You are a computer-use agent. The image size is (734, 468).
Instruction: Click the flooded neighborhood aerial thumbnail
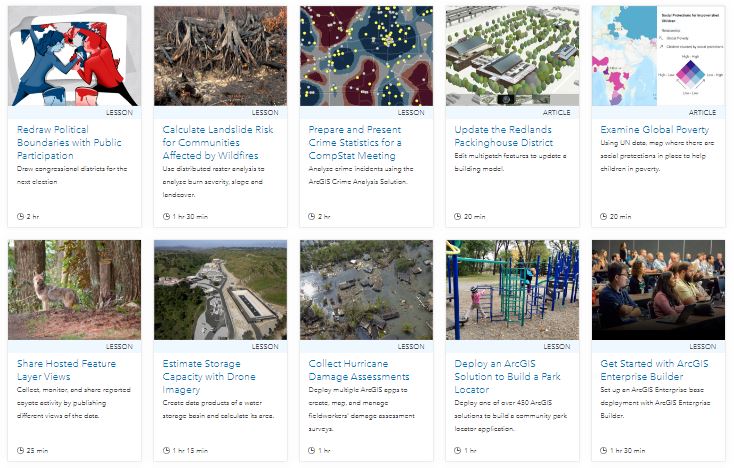[x=367, y=290]
